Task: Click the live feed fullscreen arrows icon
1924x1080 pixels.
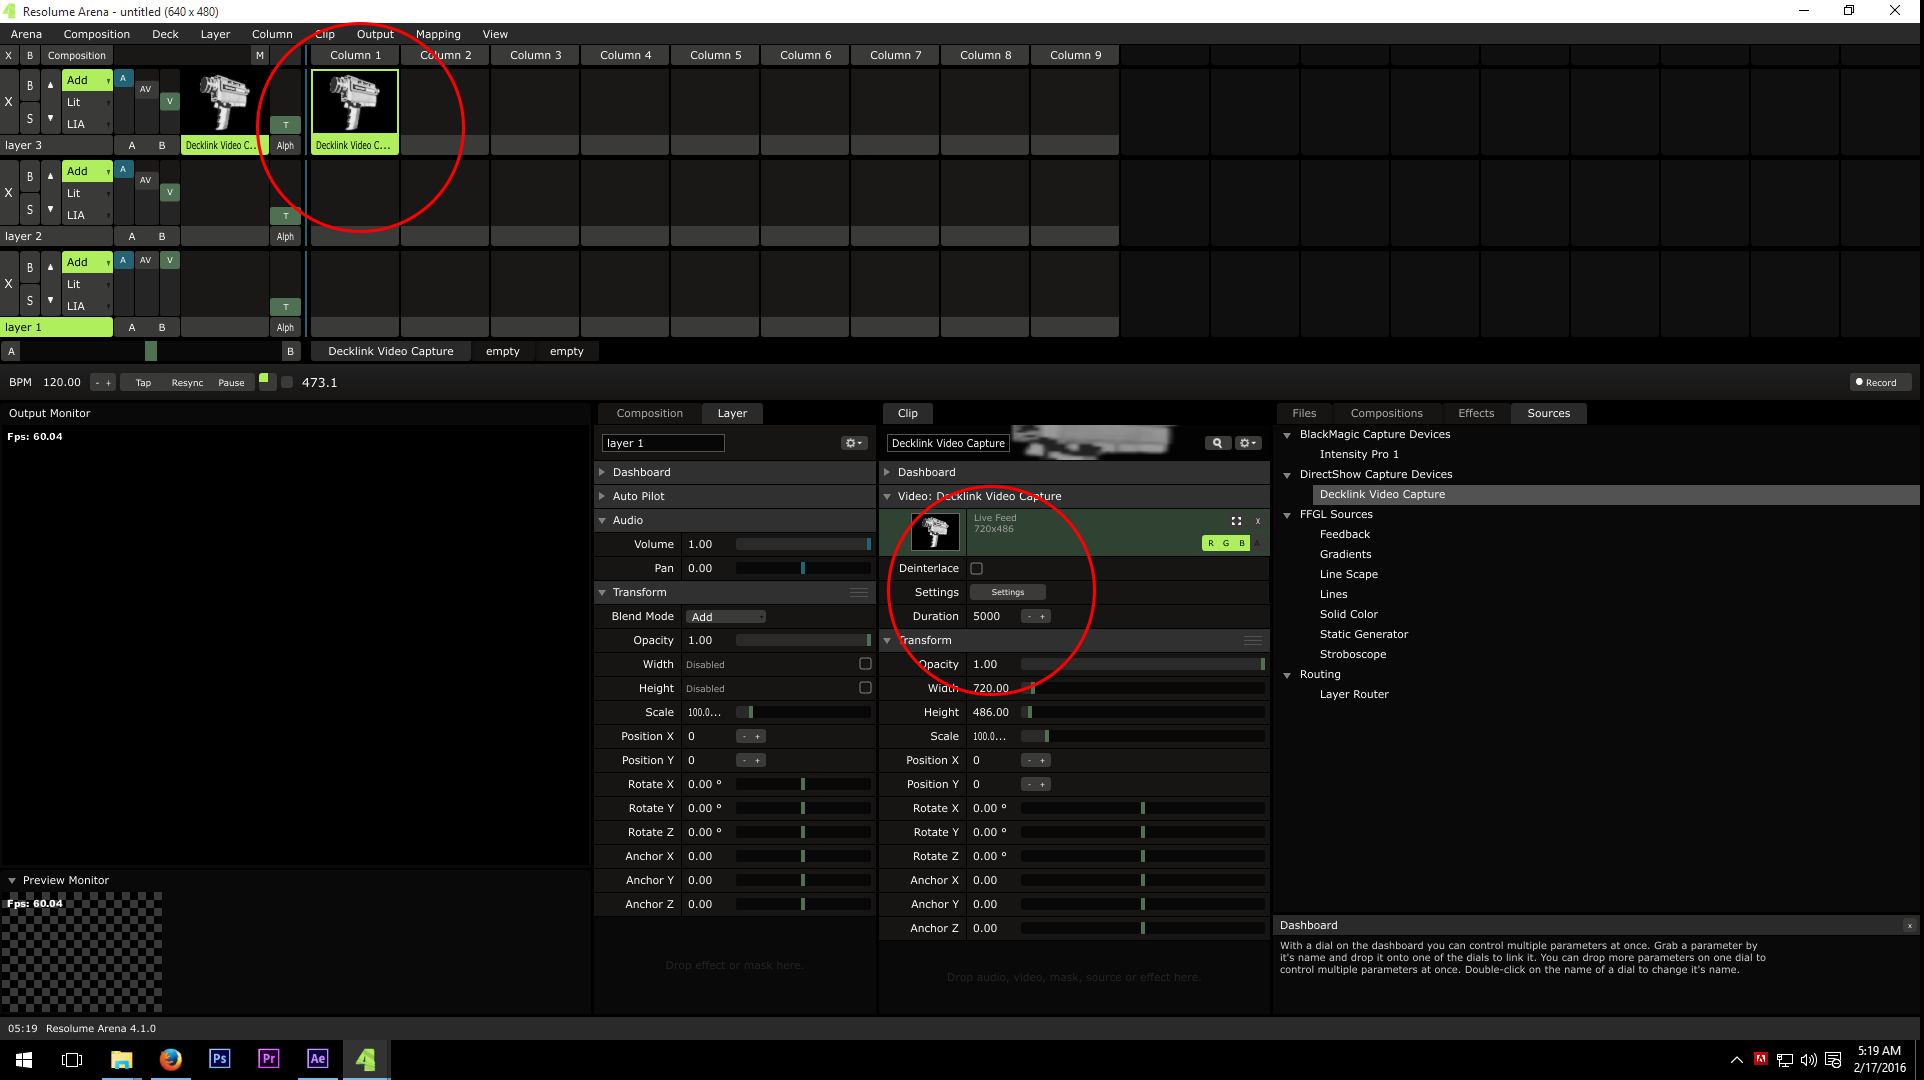Action: pos(1236,521)
